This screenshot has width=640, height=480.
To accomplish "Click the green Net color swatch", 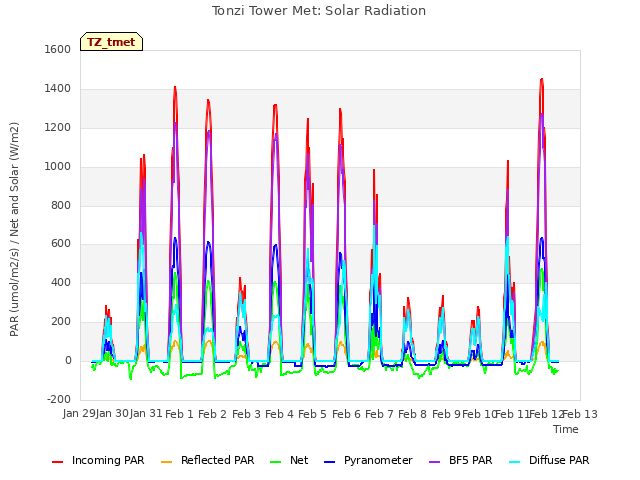I will [276, 462].
